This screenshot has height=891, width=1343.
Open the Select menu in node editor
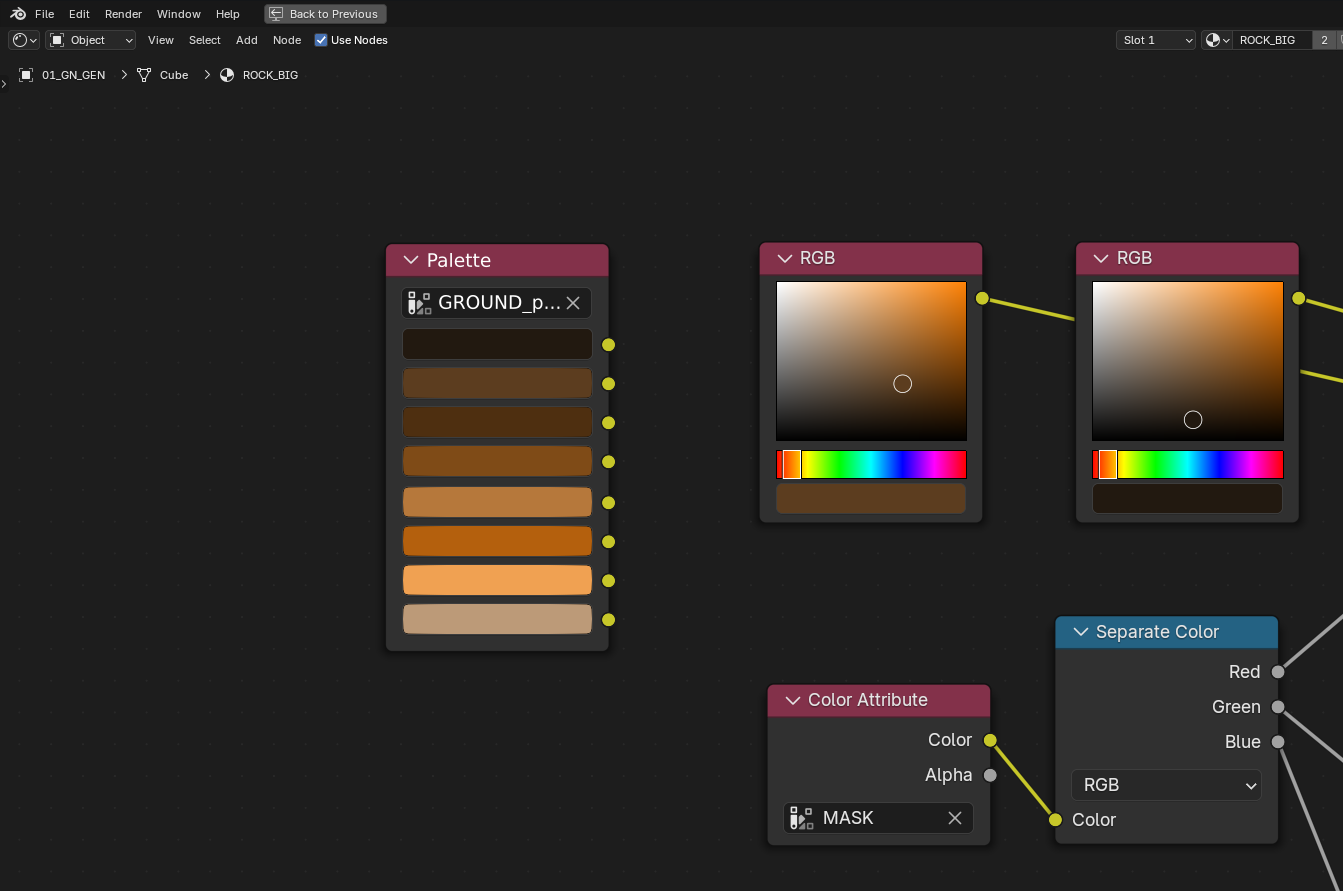205,40
